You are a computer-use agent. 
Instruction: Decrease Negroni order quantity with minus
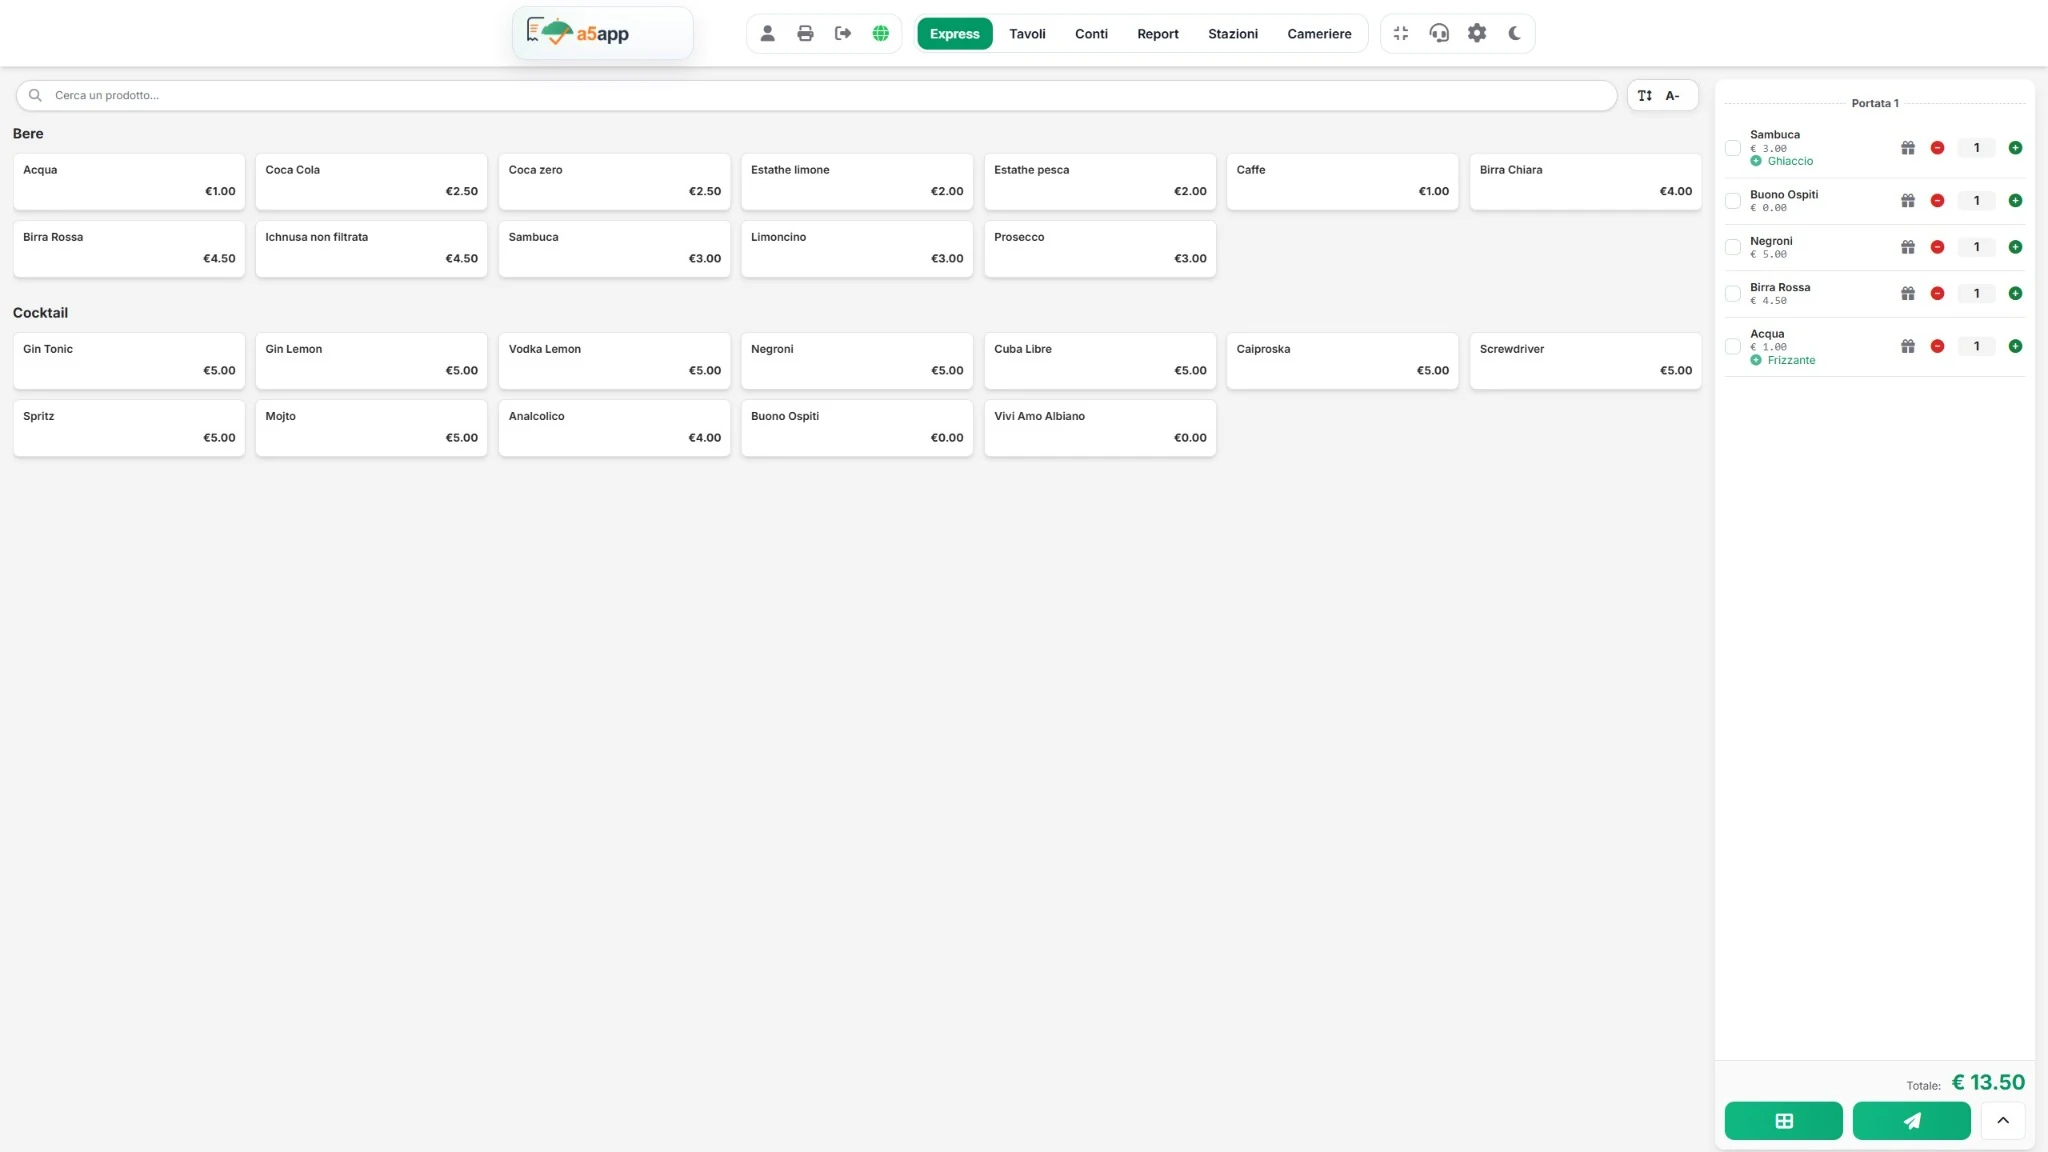coord(1937,246)
